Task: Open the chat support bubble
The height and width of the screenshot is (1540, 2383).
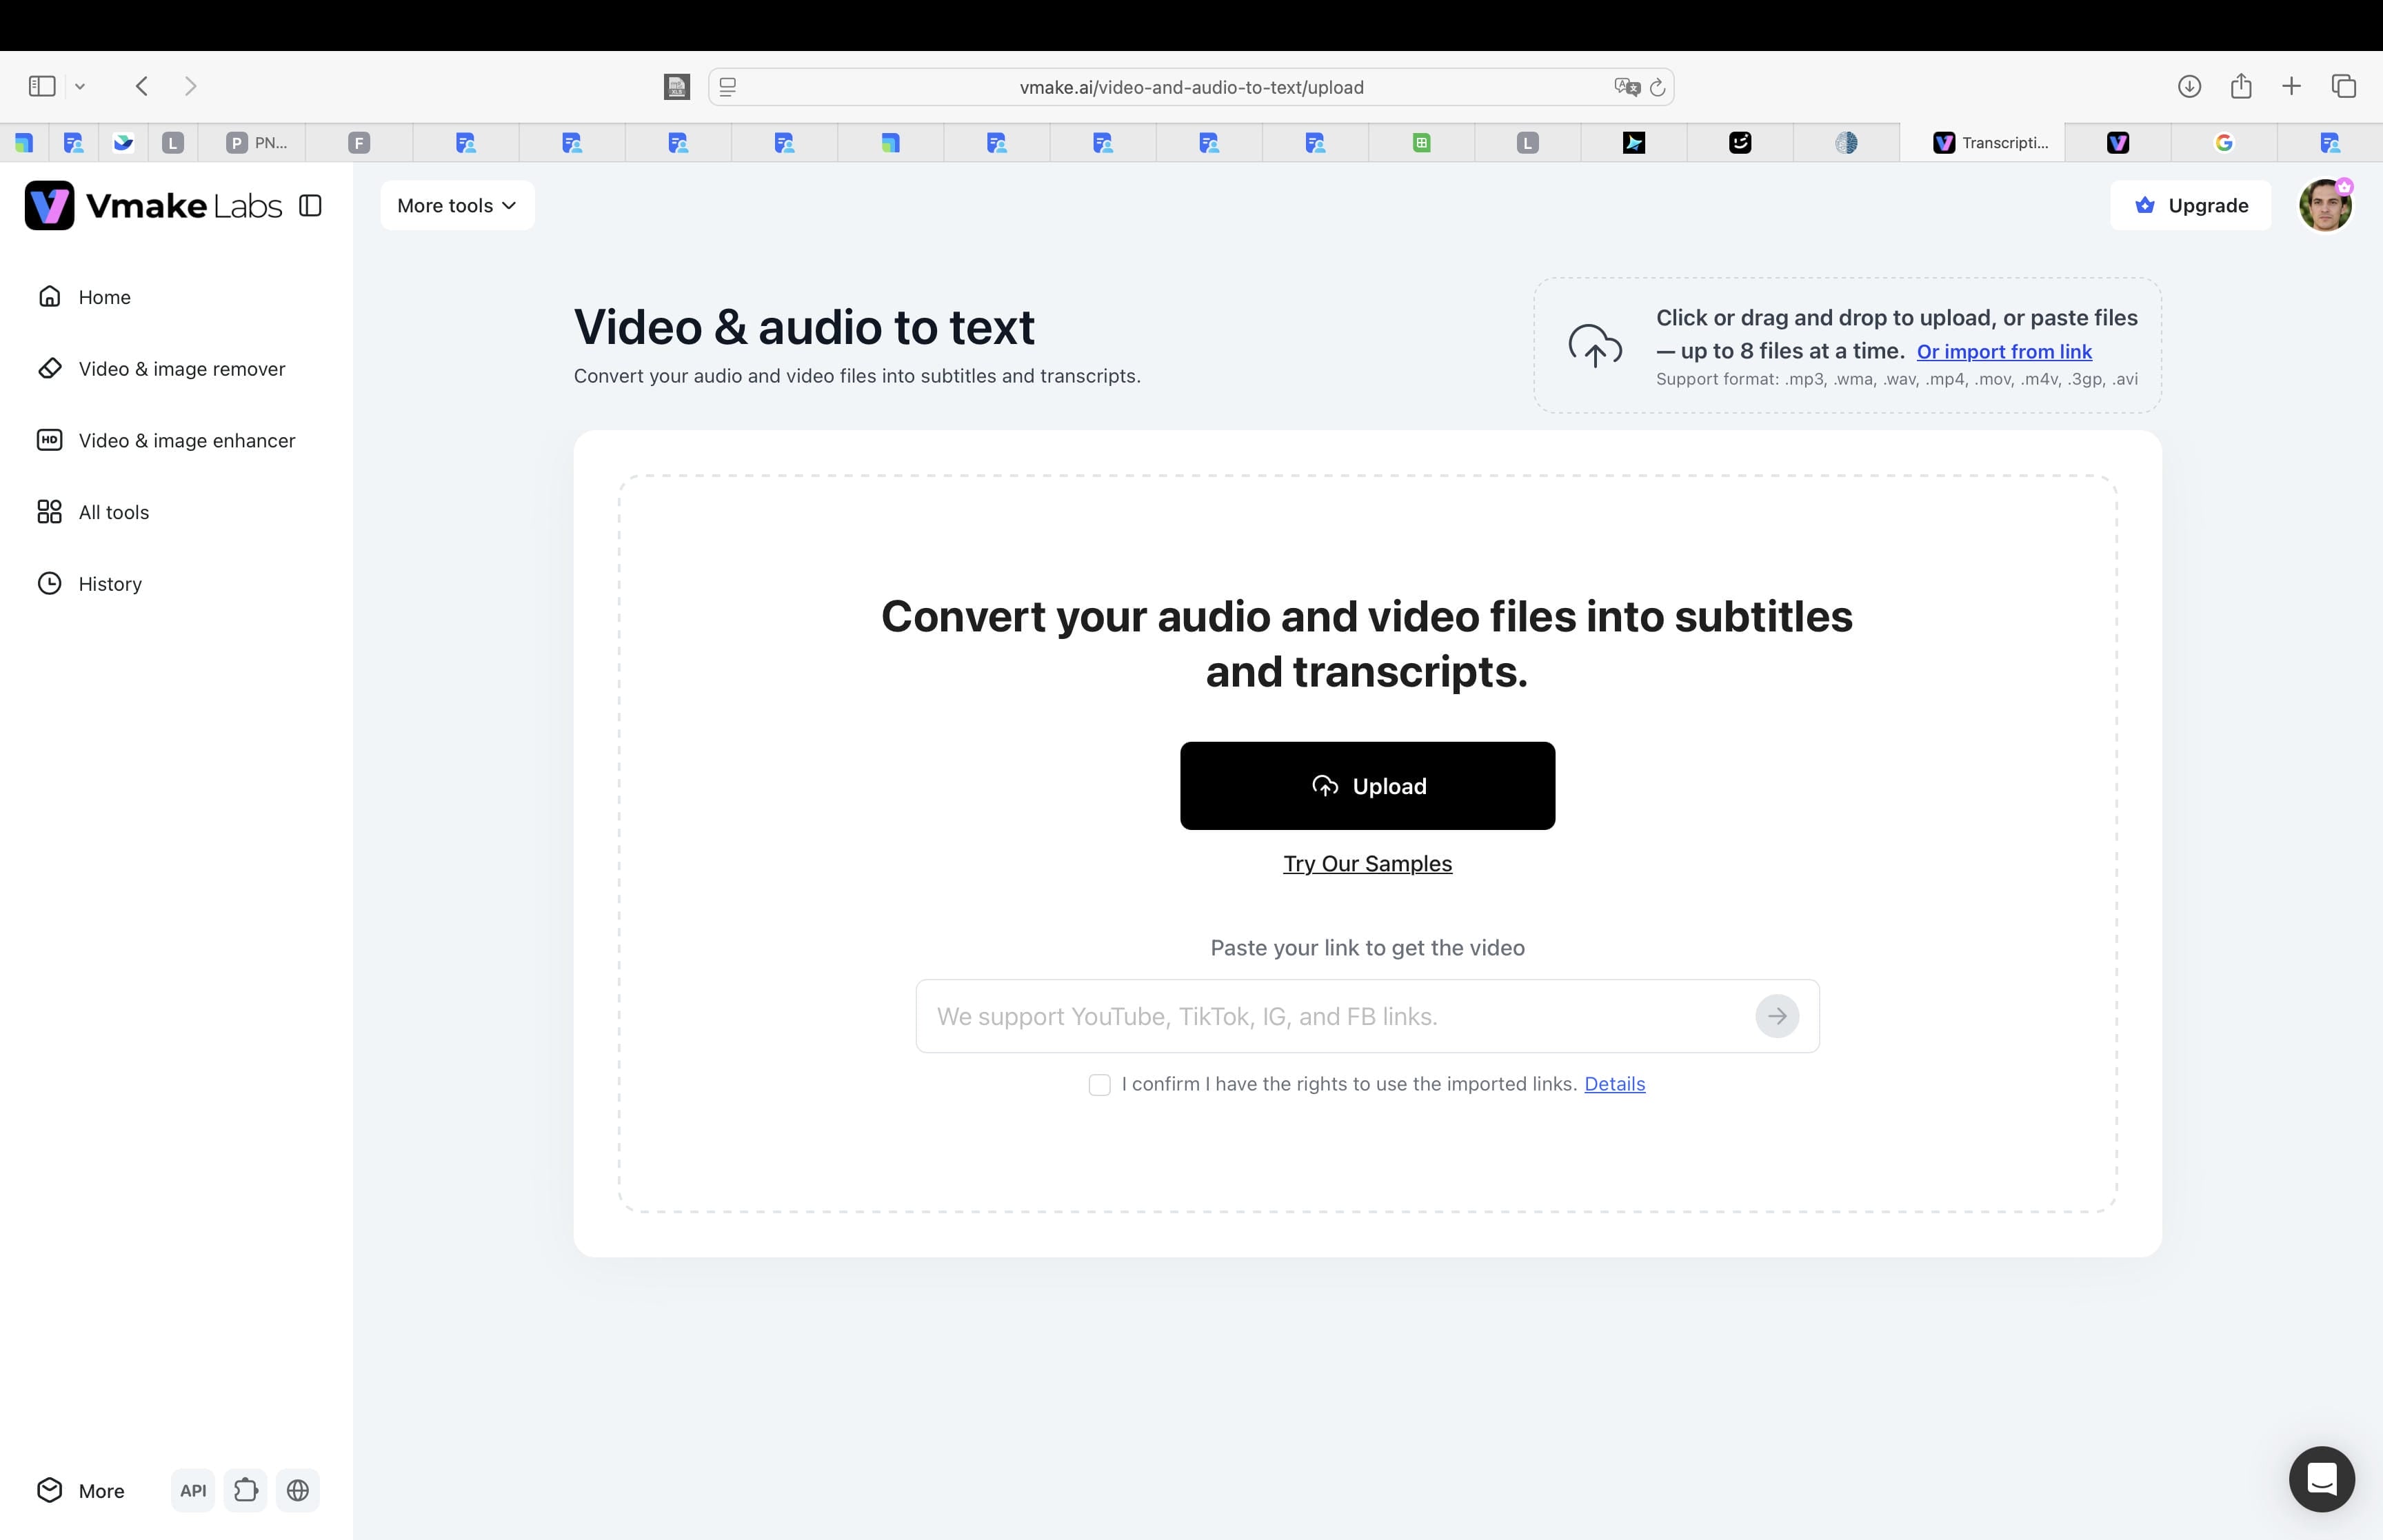Action: [2321, 1479]
